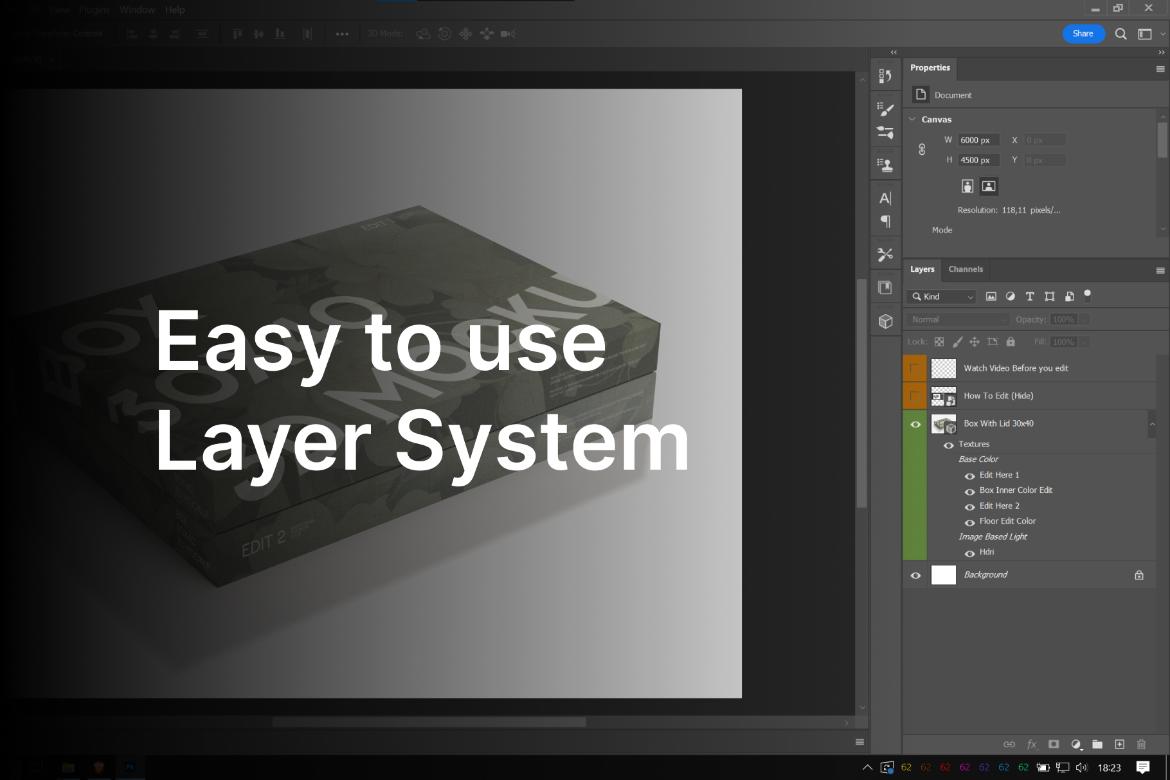Hide the Textures group eye
Viewport: 1170px width, 780px height.
point(948,445)
